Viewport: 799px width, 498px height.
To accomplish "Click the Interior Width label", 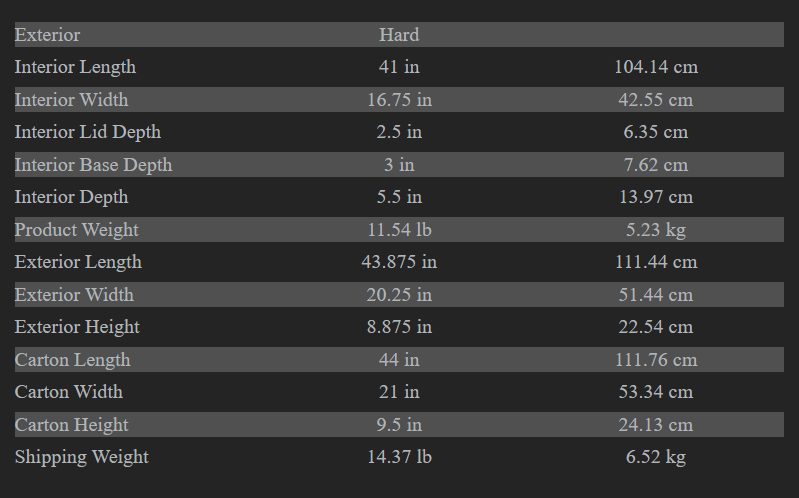I will pos(71,100).
